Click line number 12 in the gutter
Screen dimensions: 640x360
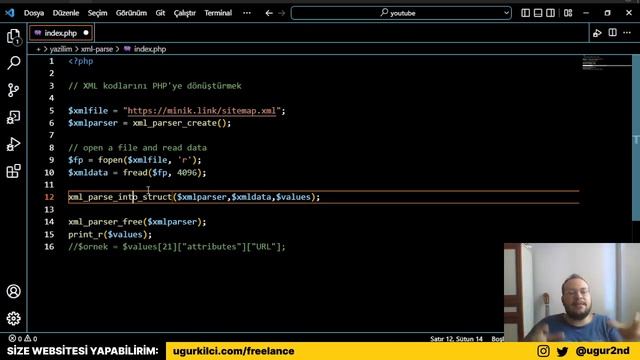(49, 197)
